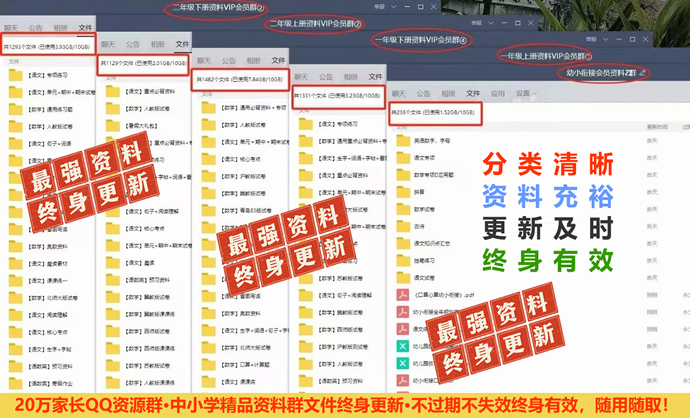Click 举报 in 二年级上册资料VIP会员群 title bar
Screen dimensions: 690x418
tap(476, 23)
